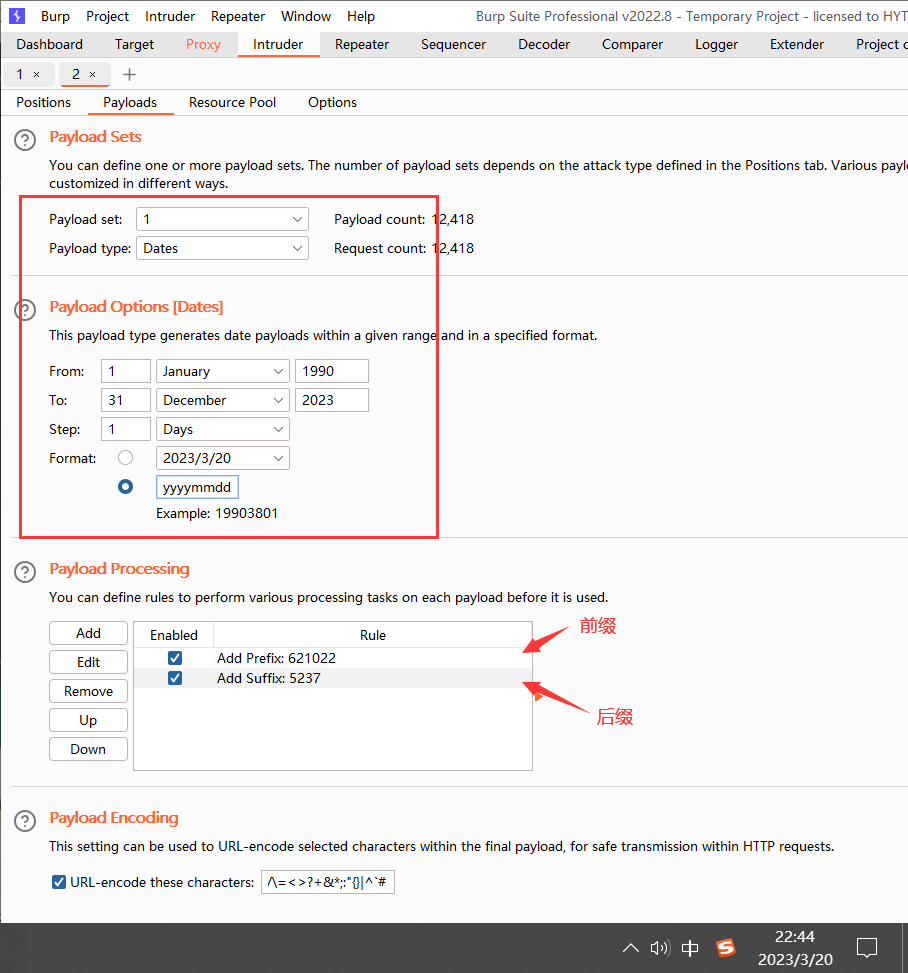
Task: Open the To month dropdown
Action: tap(223, 400)
